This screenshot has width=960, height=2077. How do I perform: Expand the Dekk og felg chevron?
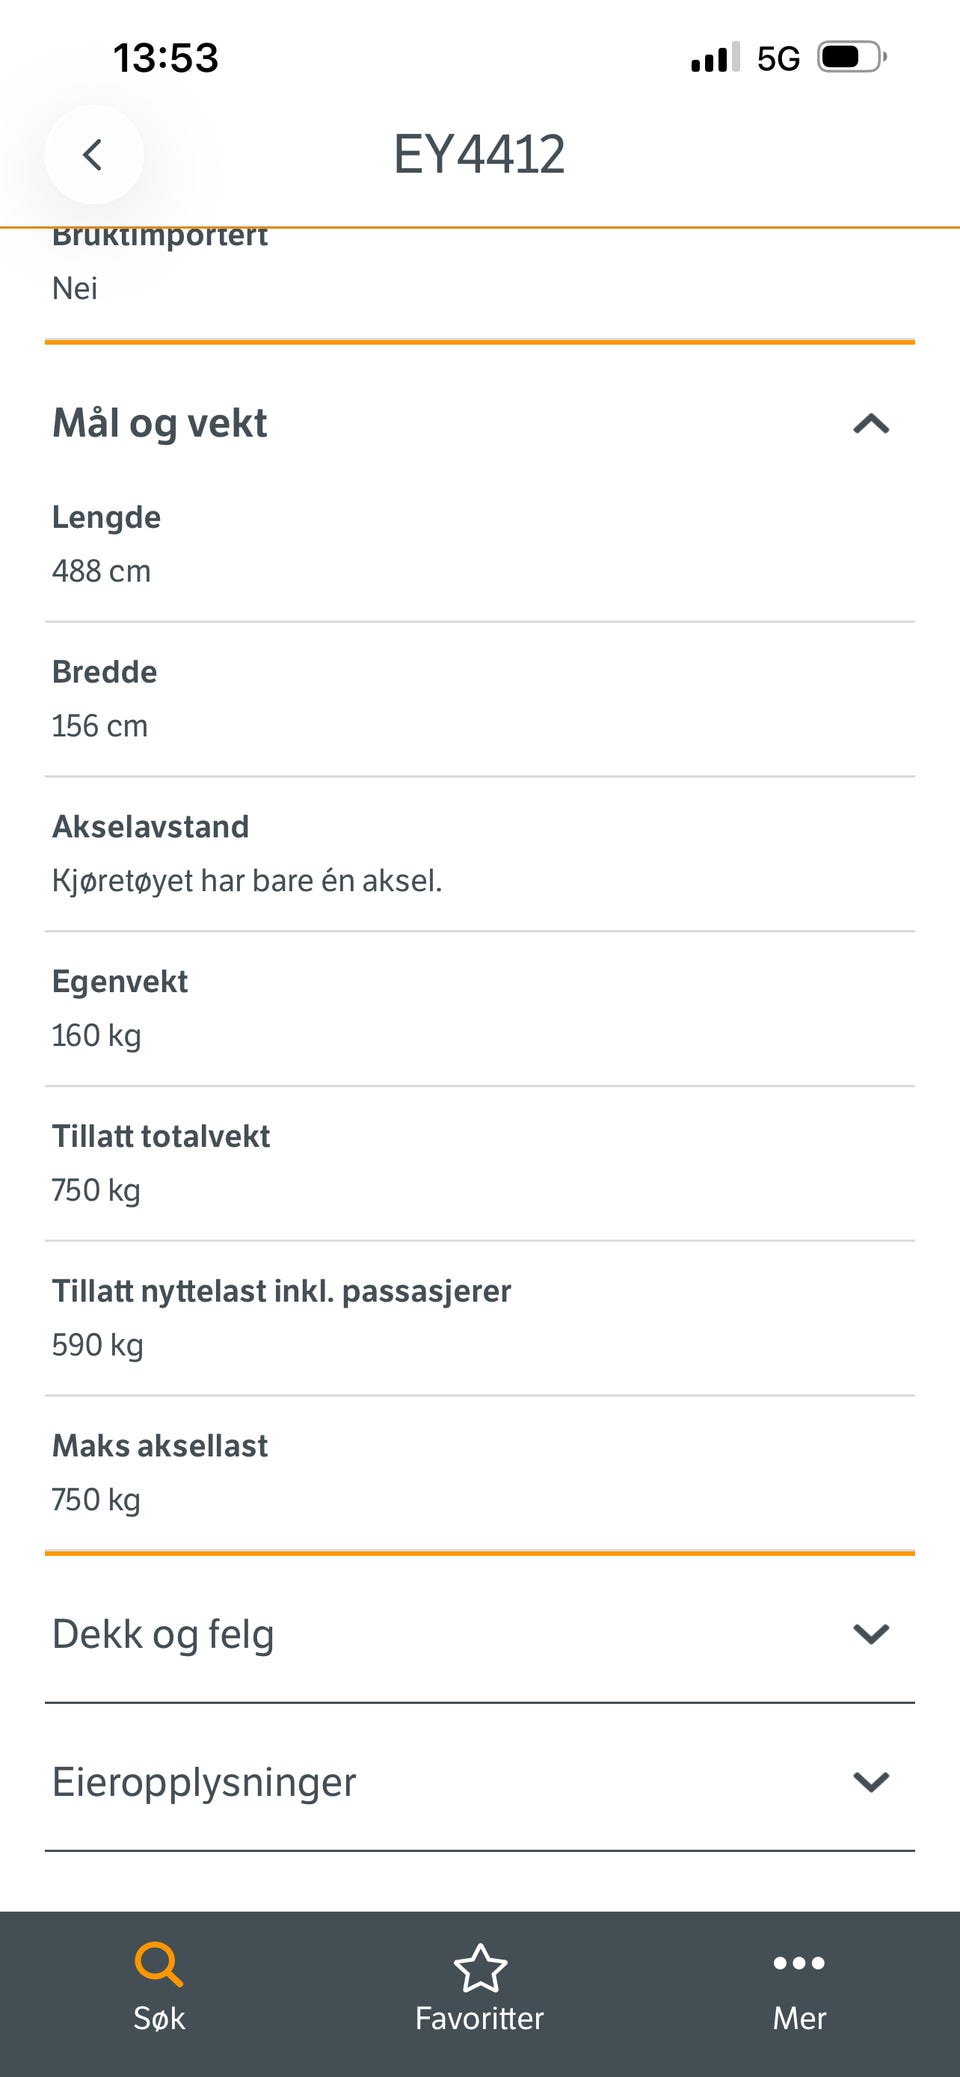coord(871,1634)
